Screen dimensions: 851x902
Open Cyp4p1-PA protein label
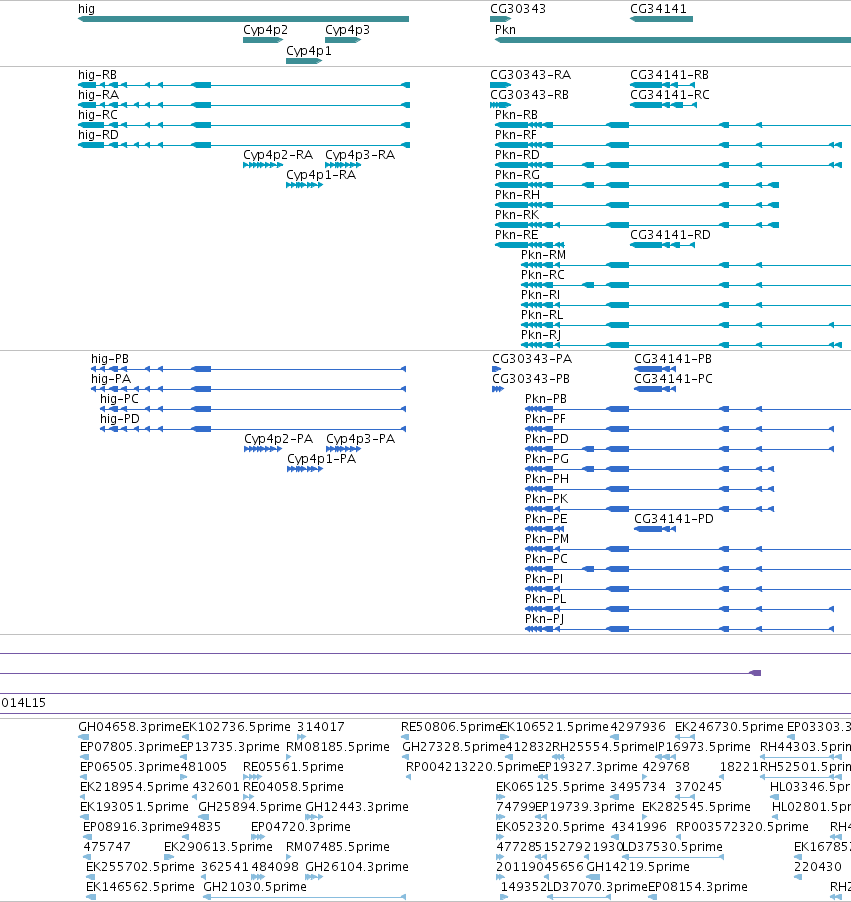point(321,459)
